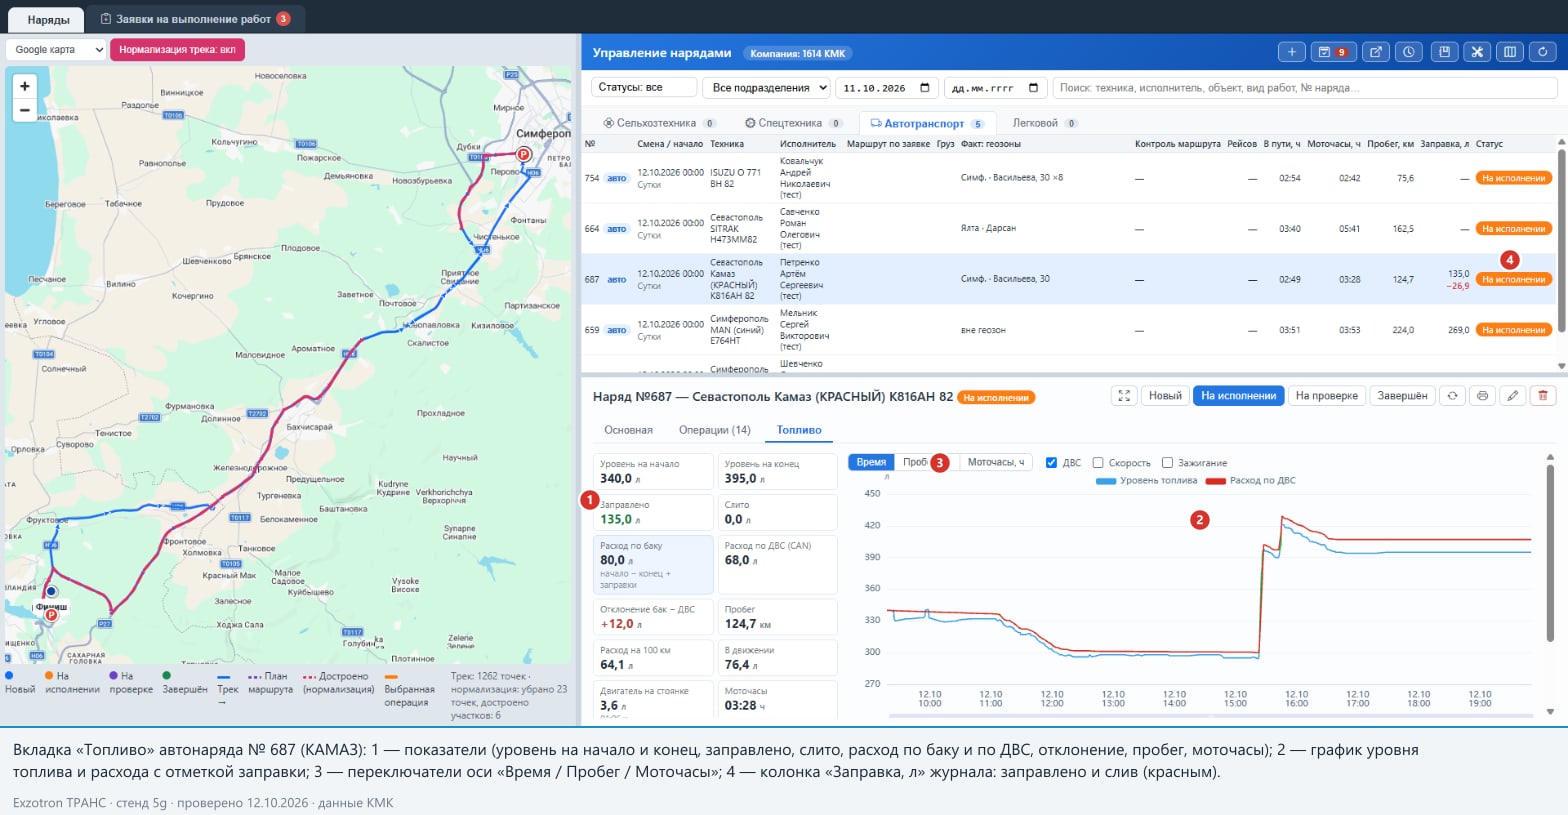Click the refresh icon in blue header

click(x=1543, y=52)
